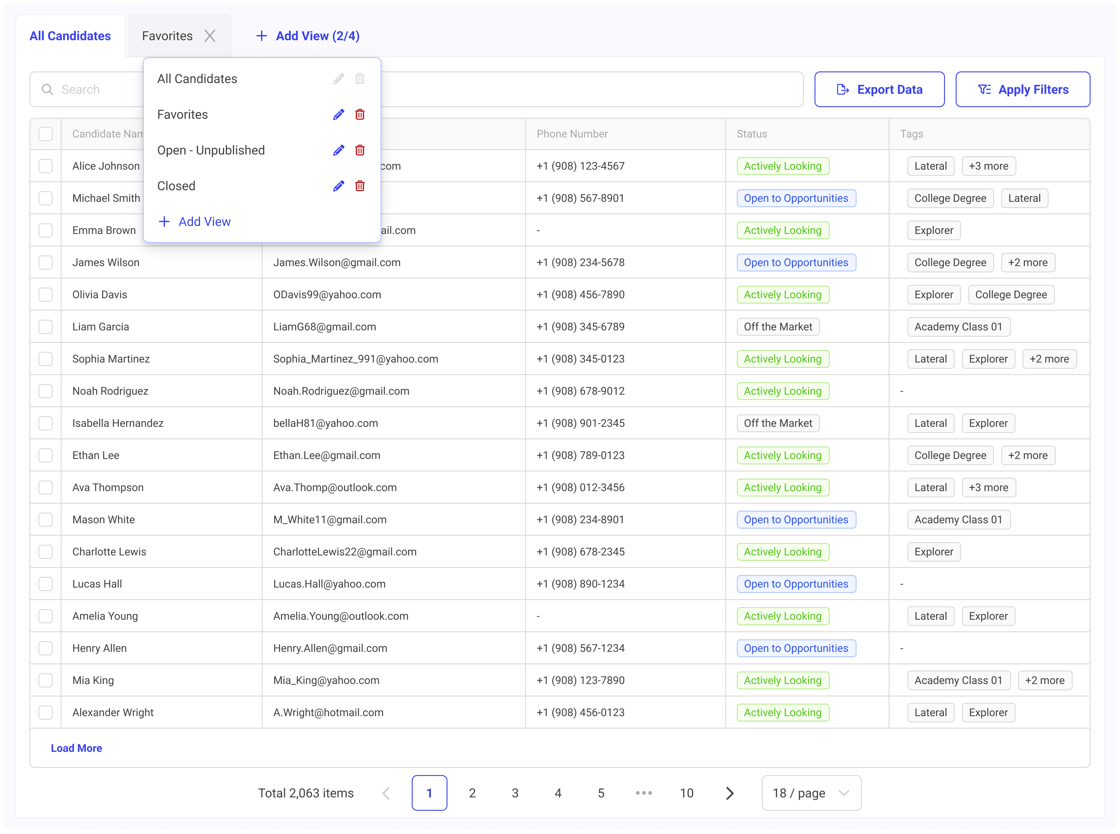This screenshot has width=1120, height=834.
Task: Select the header select-all checkbox
Action: tap(46, 134)
